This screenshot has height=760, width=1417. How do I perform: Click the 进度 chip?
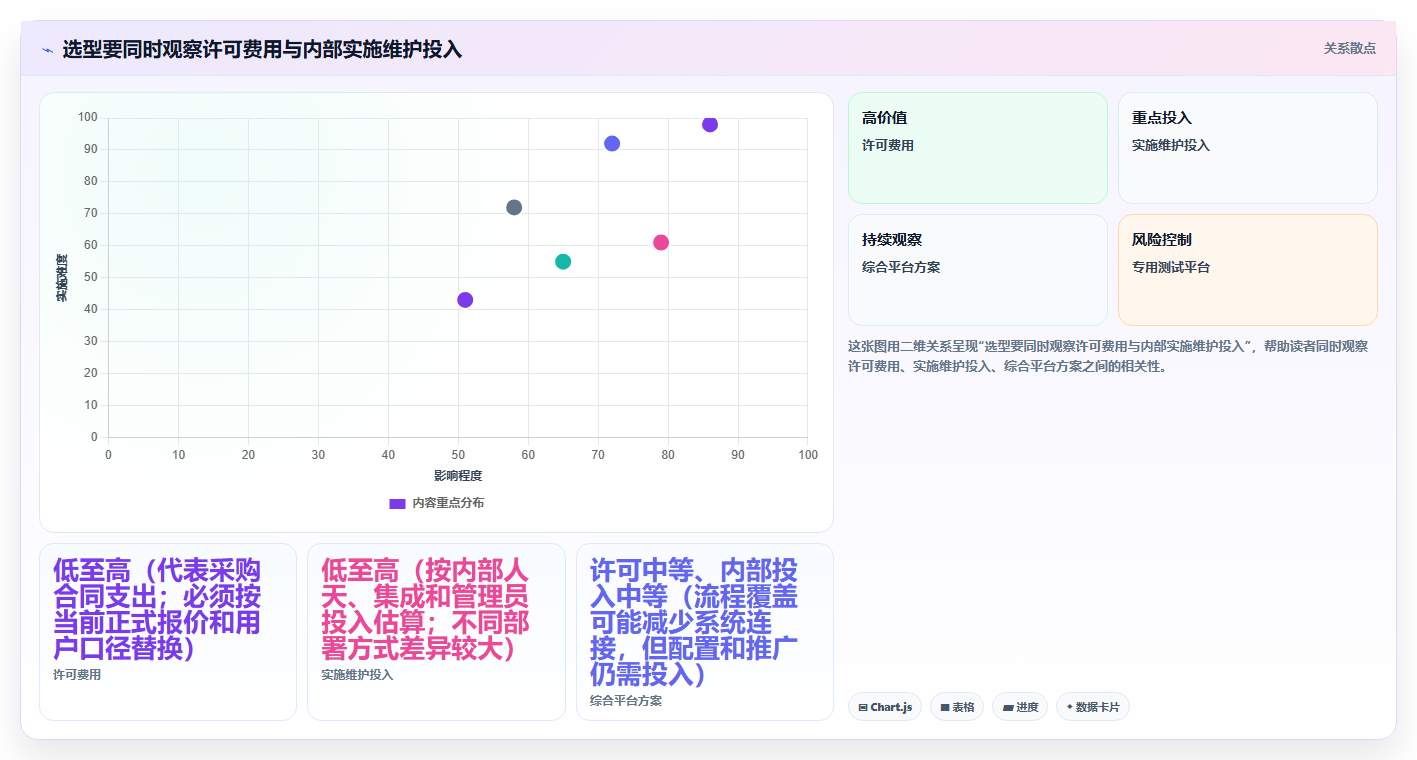click(x=1020, y=707)
